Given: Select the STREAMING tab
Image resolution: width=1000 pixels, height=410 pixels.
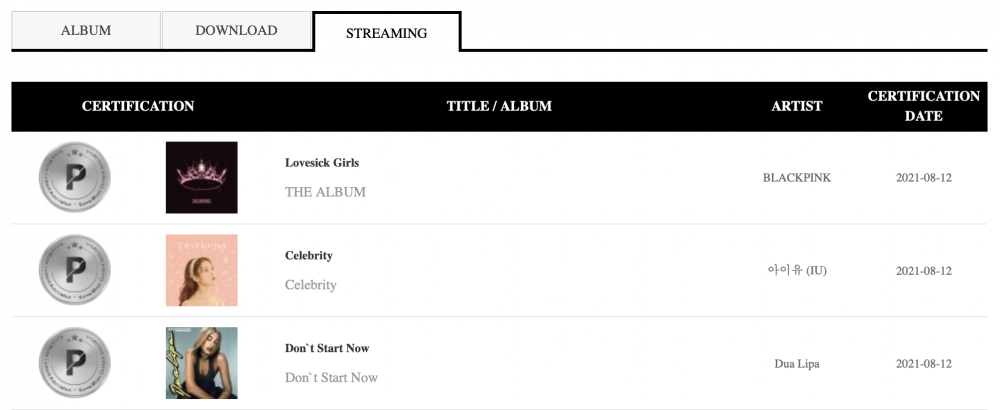Looking at the screenshot, I should pyautogui.click(x=386, y=33).
